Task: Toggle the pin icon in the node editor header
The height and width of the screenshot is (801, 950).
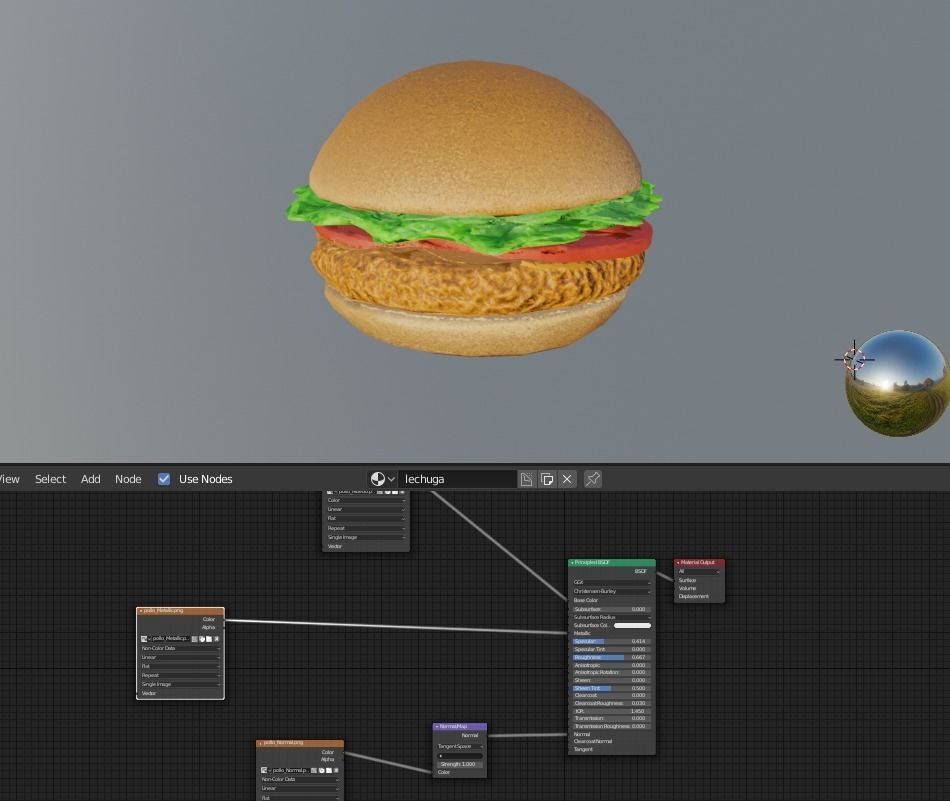Action: [x=593, y=479]
